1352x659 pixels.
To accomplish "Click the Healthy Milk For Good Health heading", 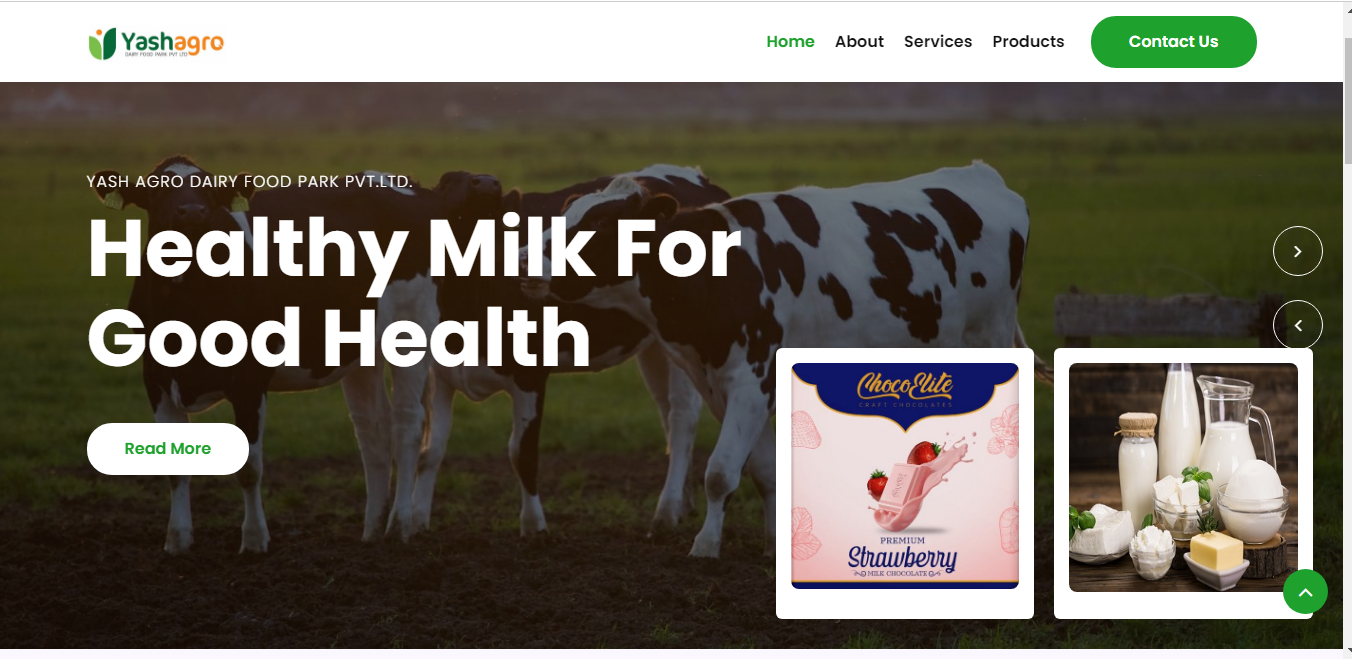I will [x=415, y=293].
